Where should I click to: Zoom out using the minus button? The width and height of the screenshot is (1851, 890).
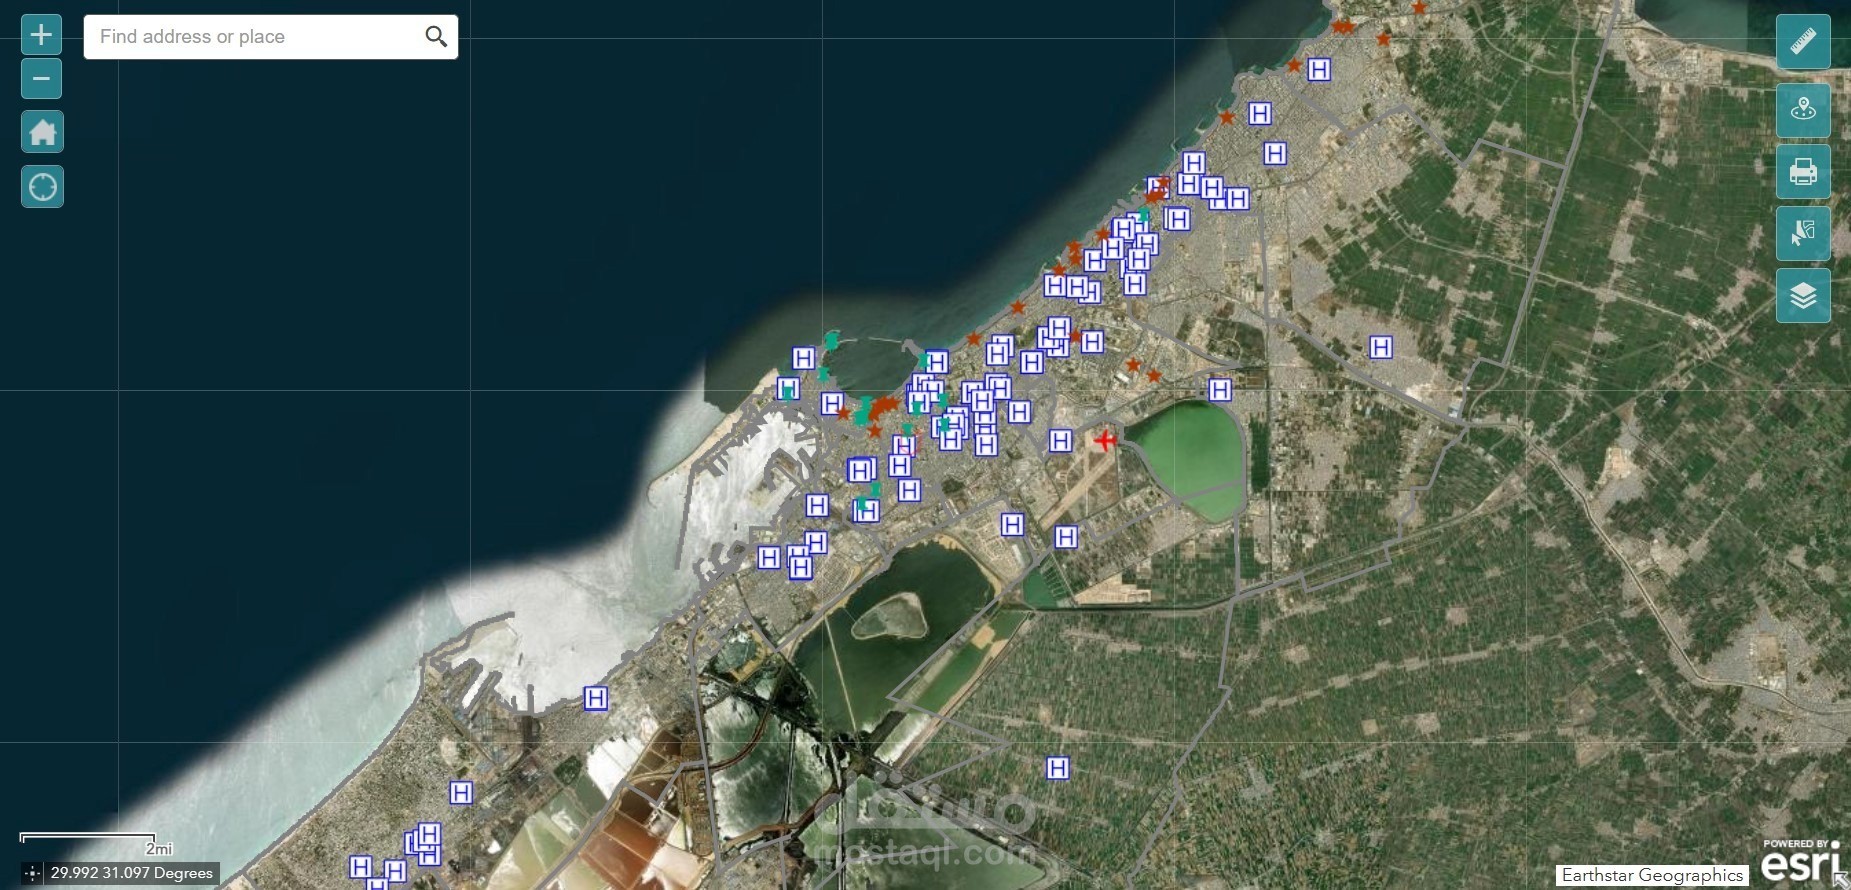pos(41,78)
